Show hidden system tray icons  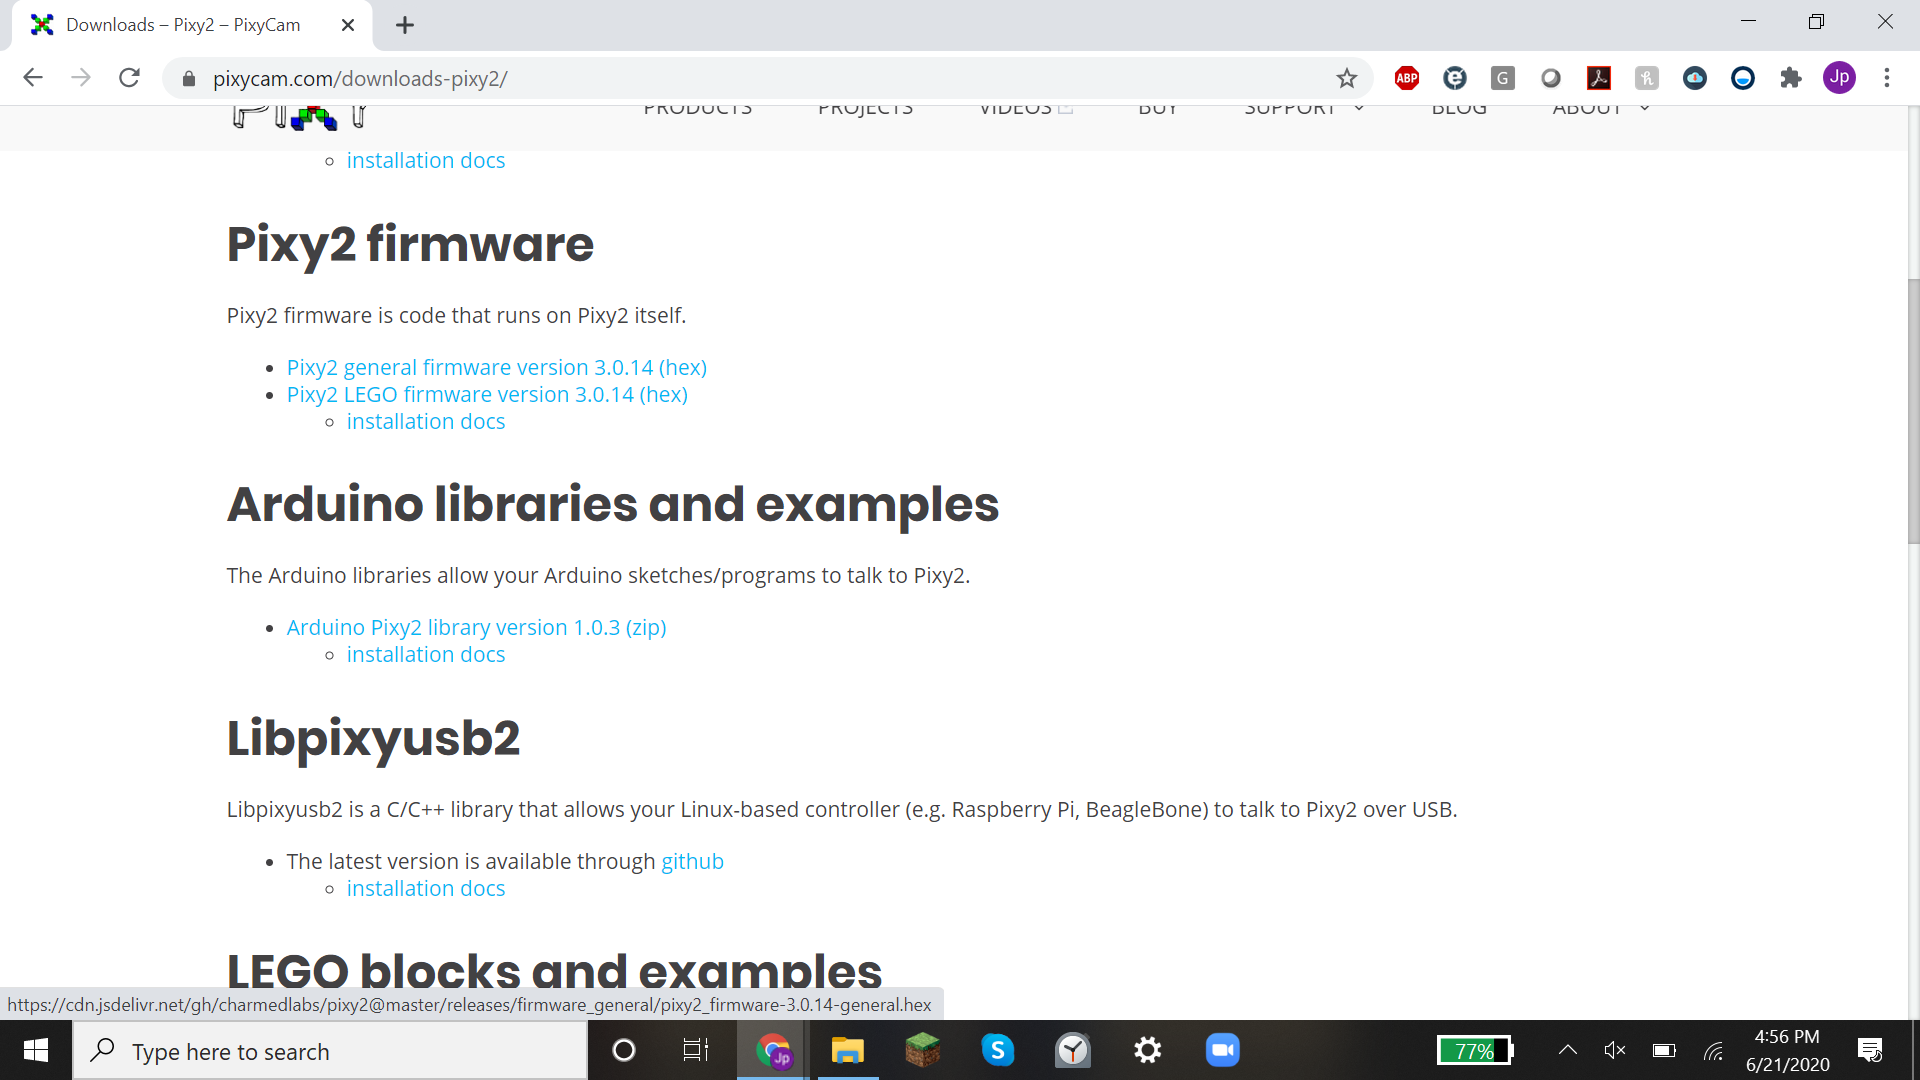tap(1568, 1050)
